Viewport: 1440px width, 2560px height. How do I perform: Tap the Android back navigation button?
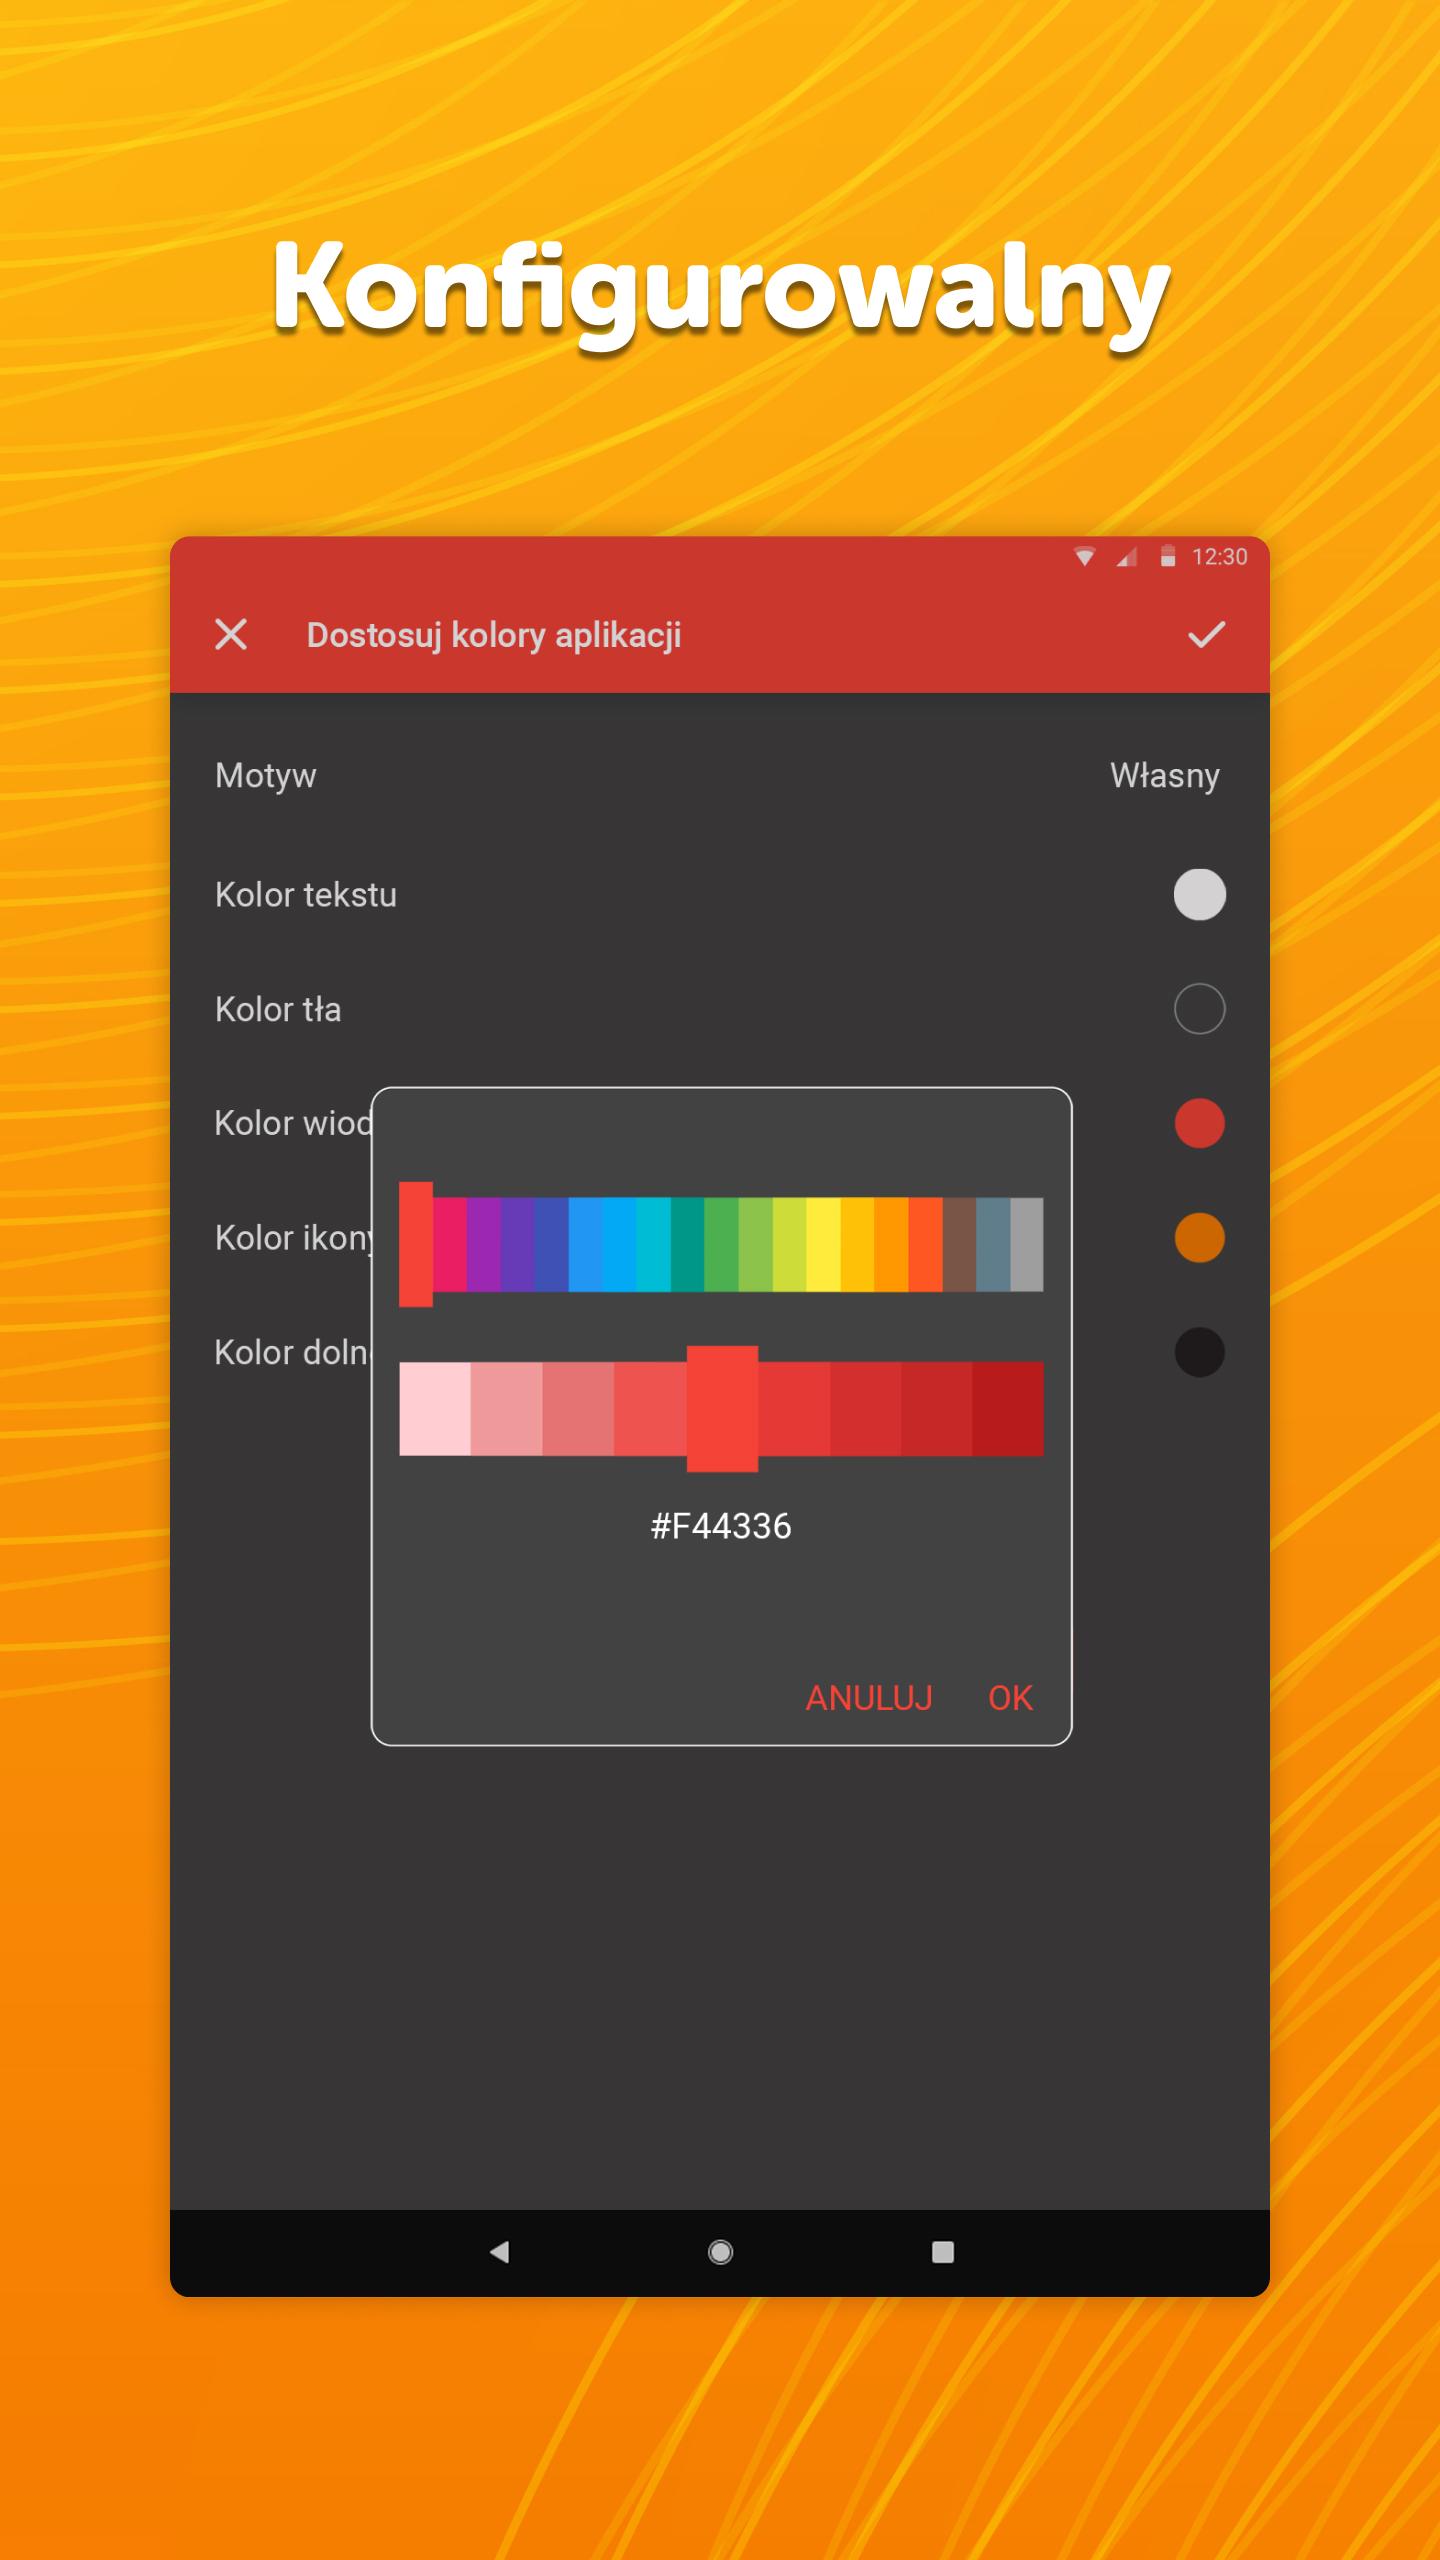click(x=499, y=2251)
